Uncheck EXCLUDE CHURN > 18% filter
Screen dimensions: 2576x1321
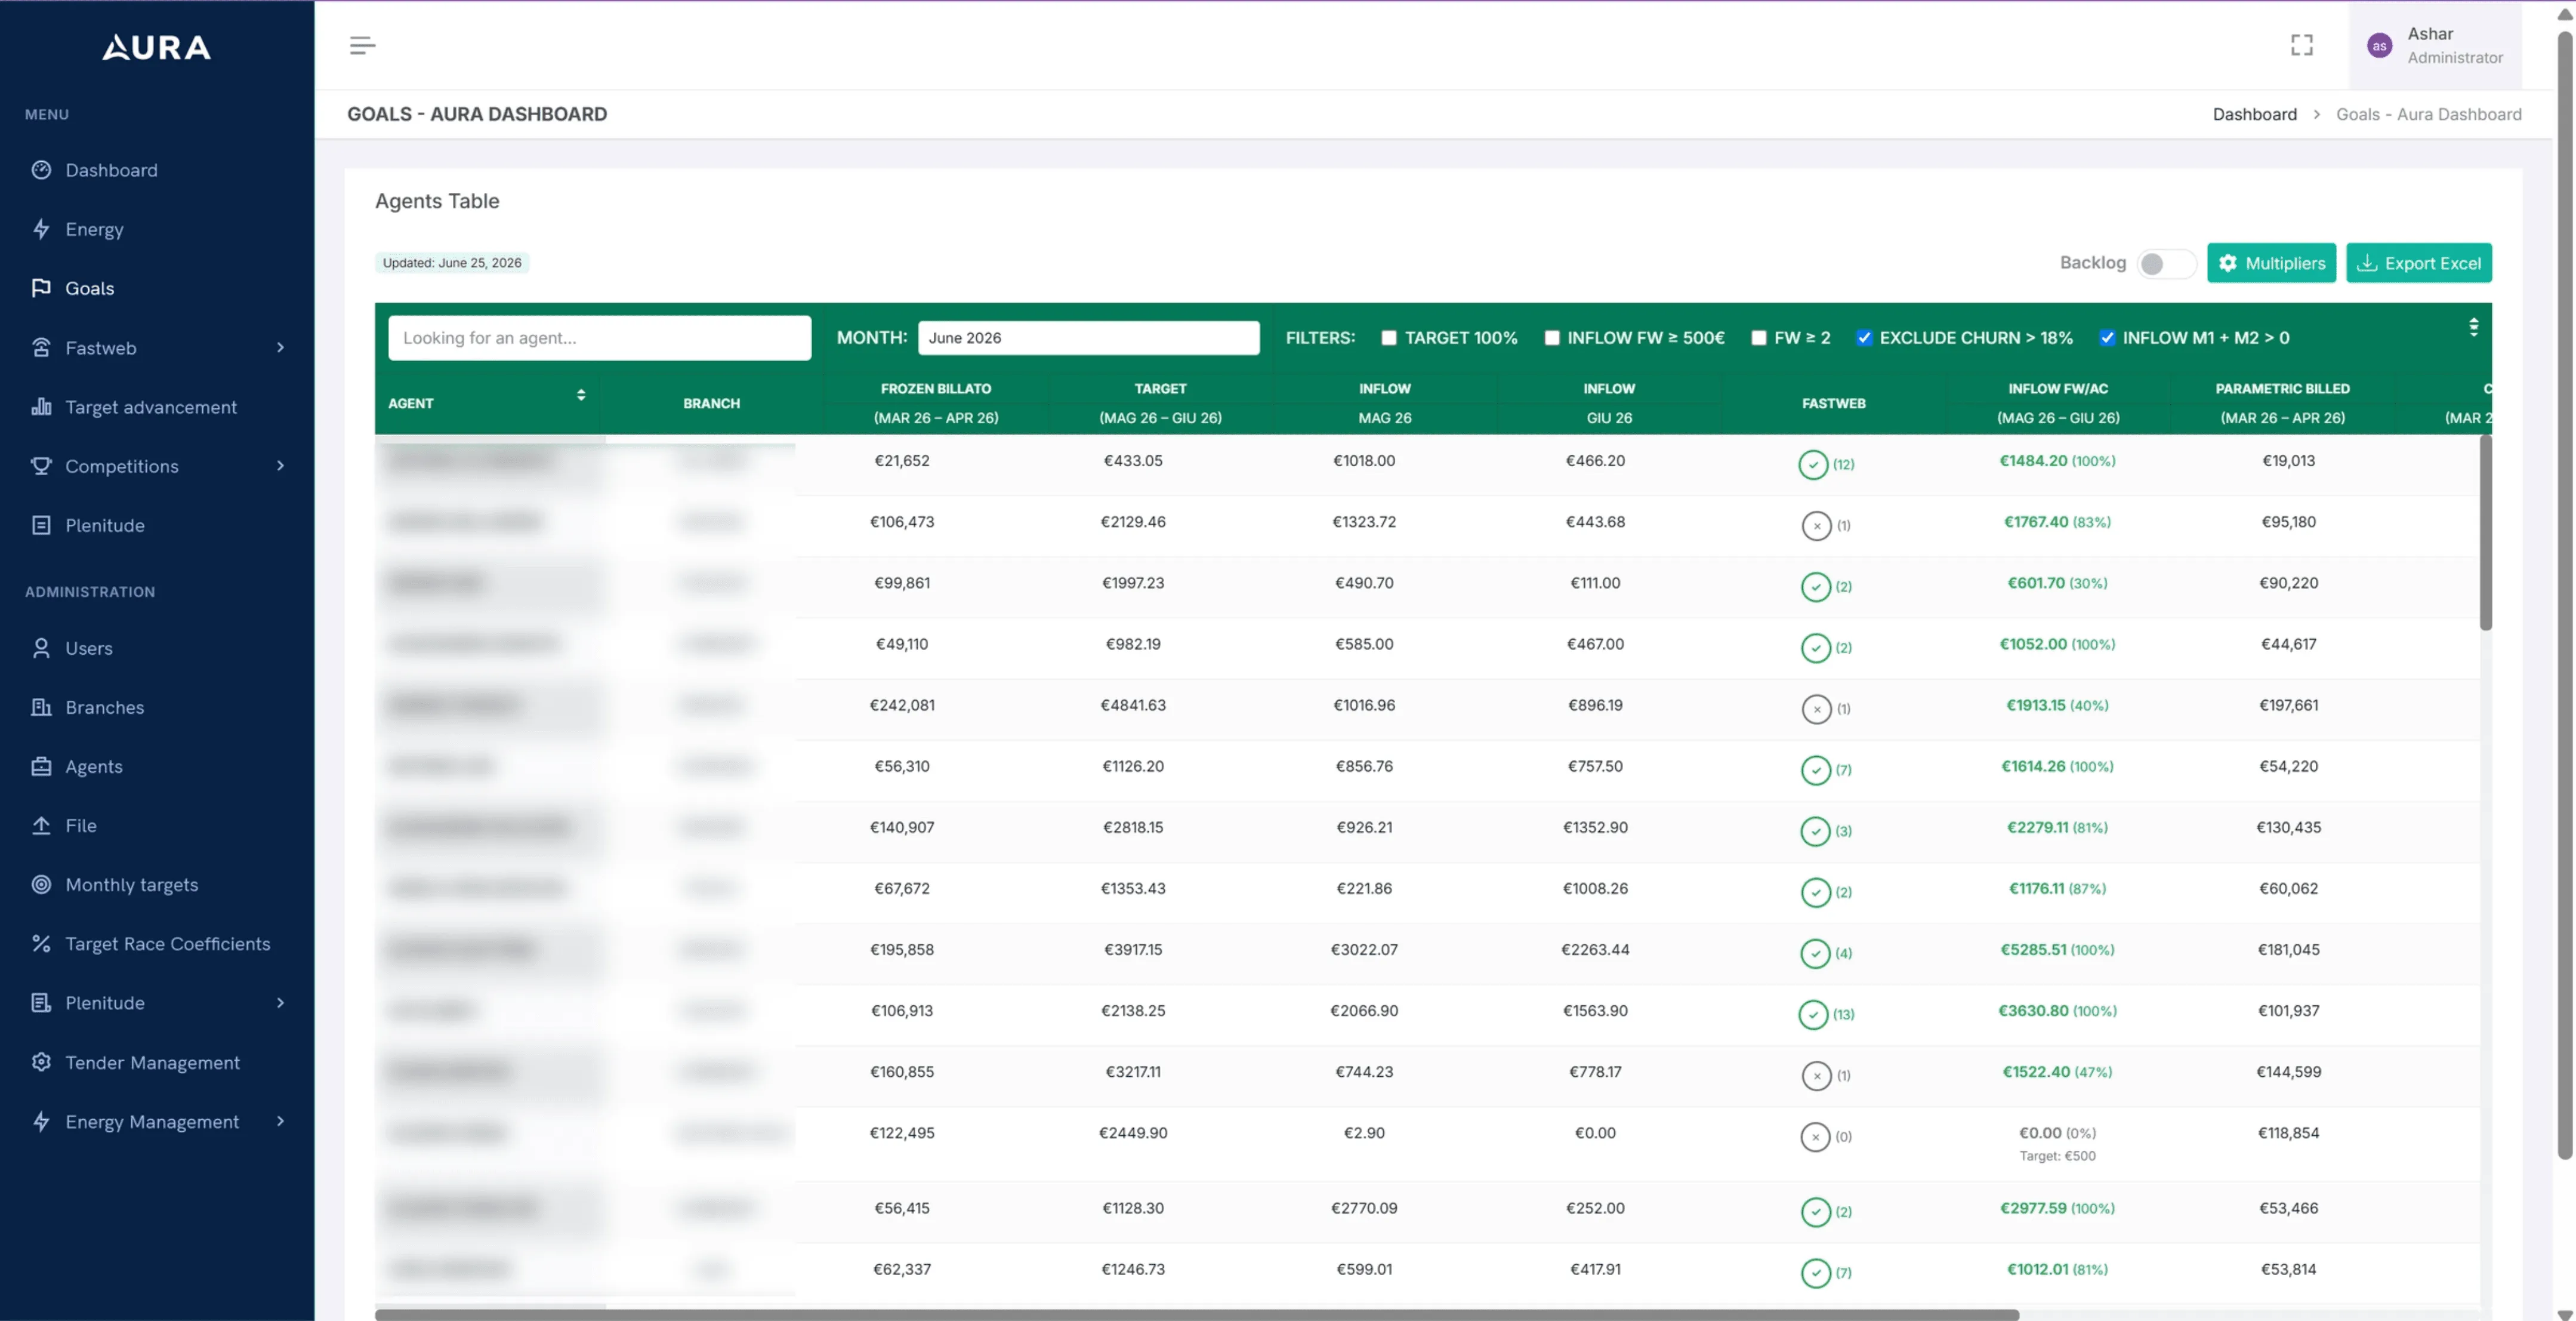point(1863,338)
